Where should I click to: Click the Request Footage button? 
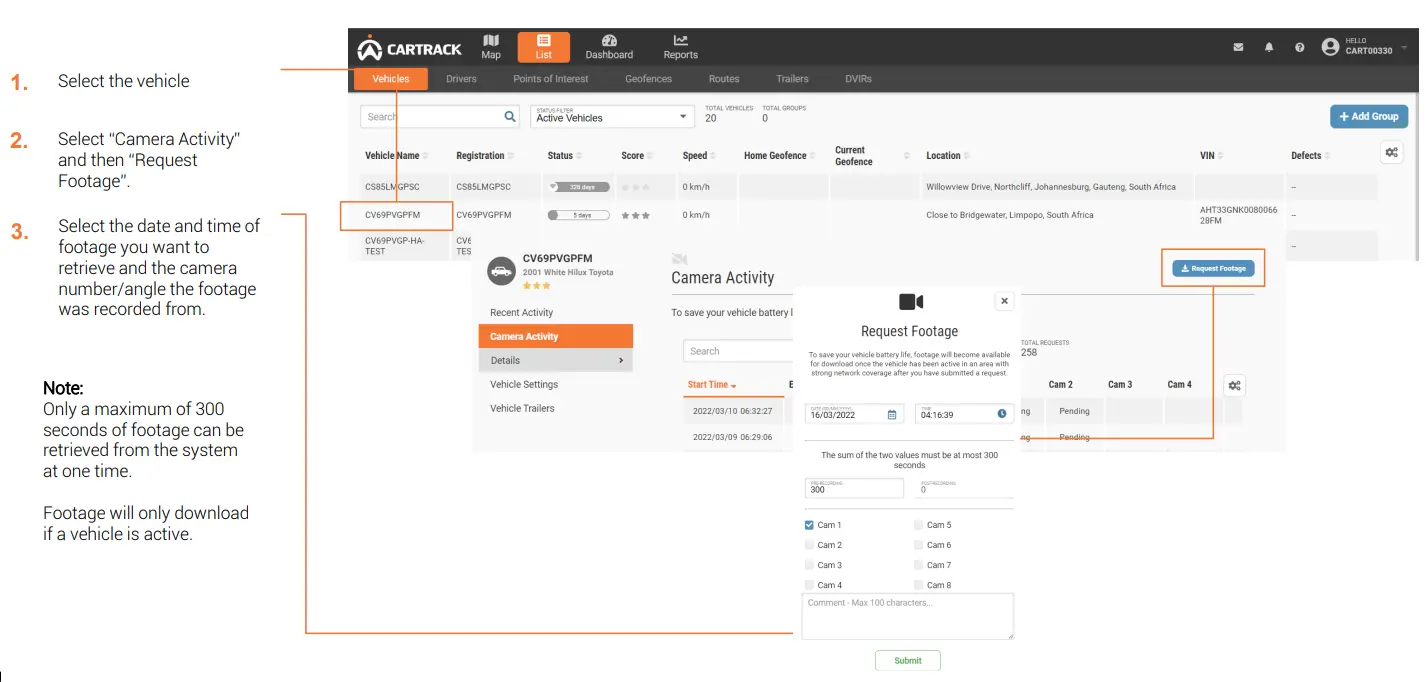(x=1213, y=268)
